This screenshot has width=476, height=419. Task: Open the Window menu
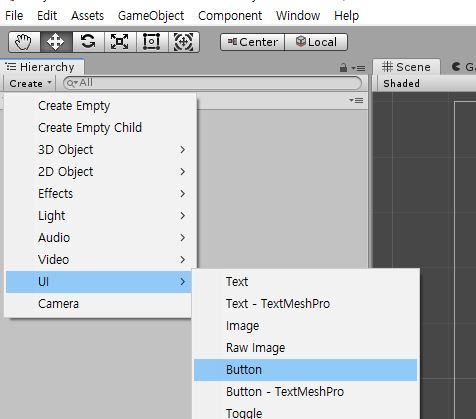(x=298, y=16)
